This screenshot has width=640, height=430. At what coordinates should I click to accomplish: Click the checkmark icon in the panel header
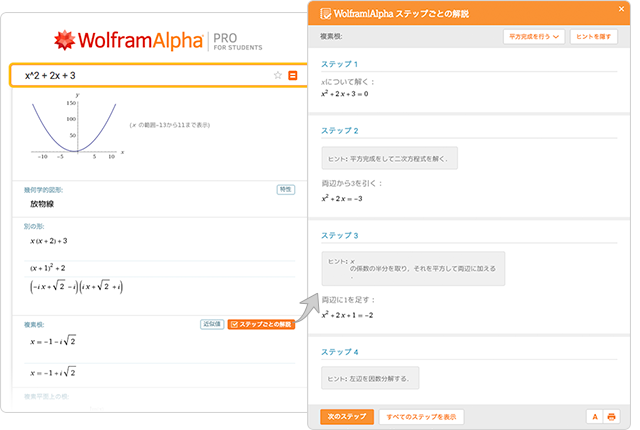[x=324, y=14]
